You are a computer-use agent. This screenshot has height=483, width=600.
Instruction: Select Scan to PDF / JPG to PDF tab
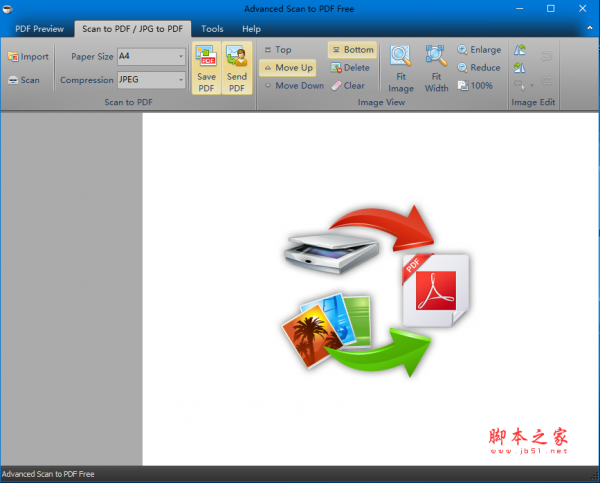click(x=132, y=29)
